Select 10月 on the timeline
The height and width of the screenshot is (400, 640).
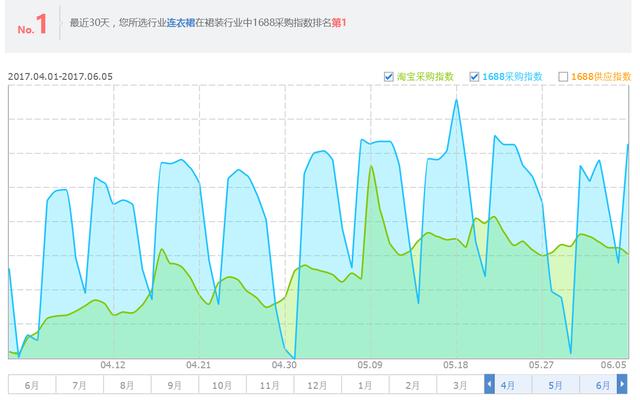click(x=222, y=384)
